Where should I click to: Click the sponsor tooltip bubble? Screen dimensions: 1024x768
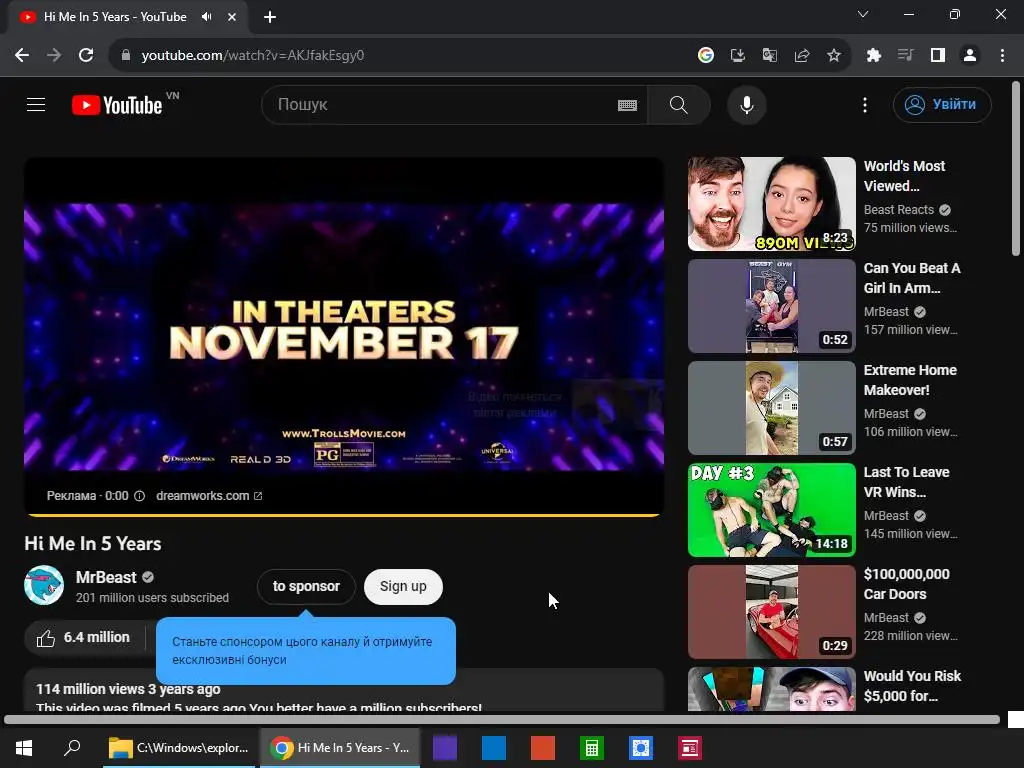[x=306, y=650]
